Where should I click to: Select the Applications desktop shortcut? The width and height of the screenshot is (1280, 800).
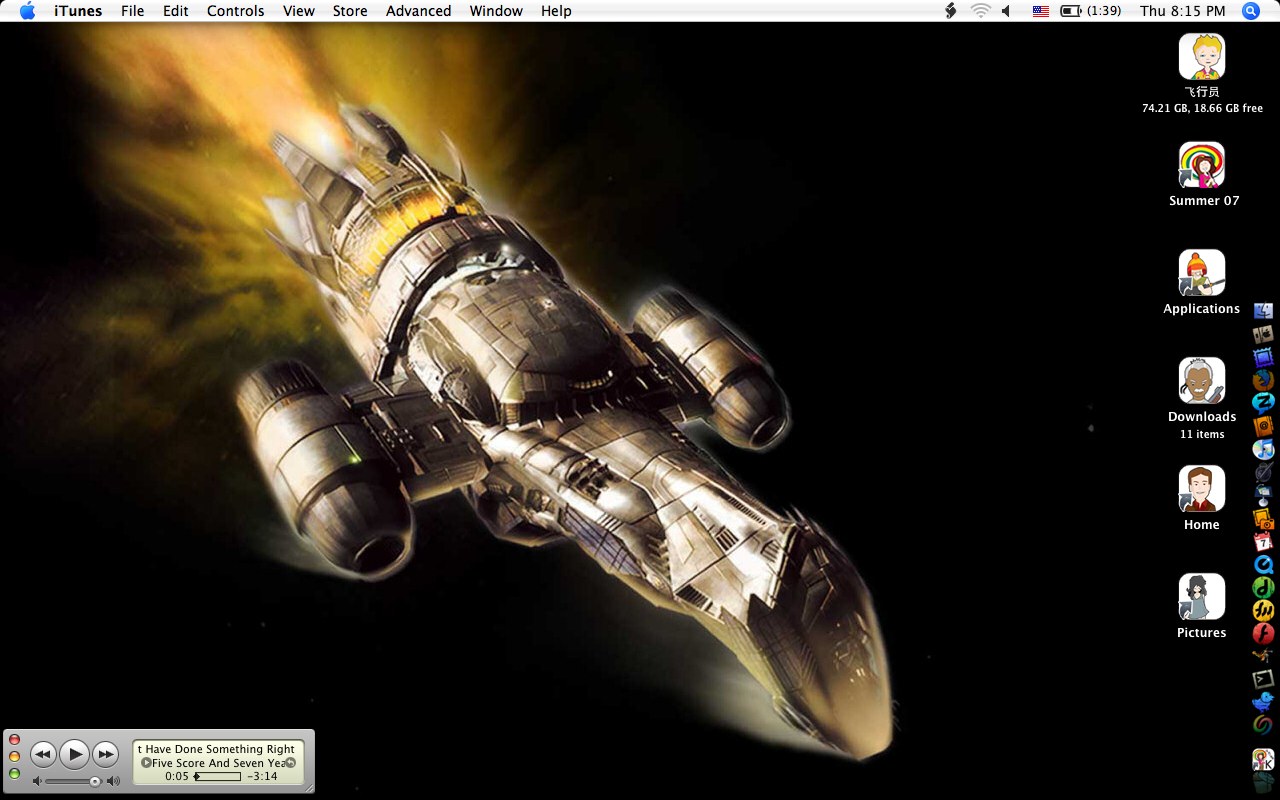pos(1202,273)
